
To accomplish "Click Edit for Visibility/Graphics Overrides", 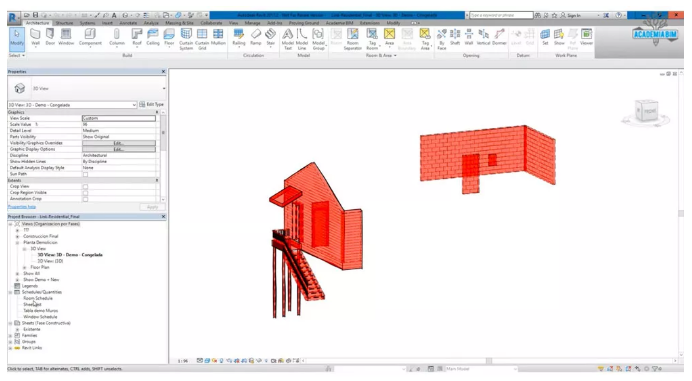I will [x=119, y=143].
